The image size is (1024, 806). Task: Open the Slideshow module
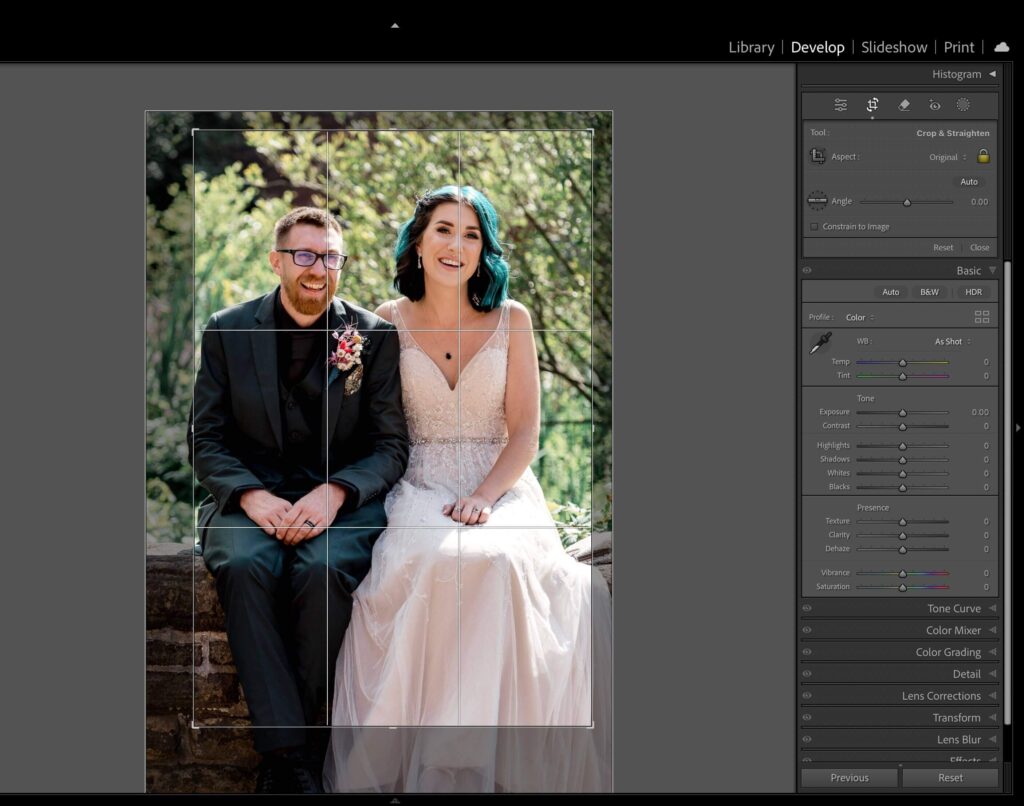coord(893,47)
